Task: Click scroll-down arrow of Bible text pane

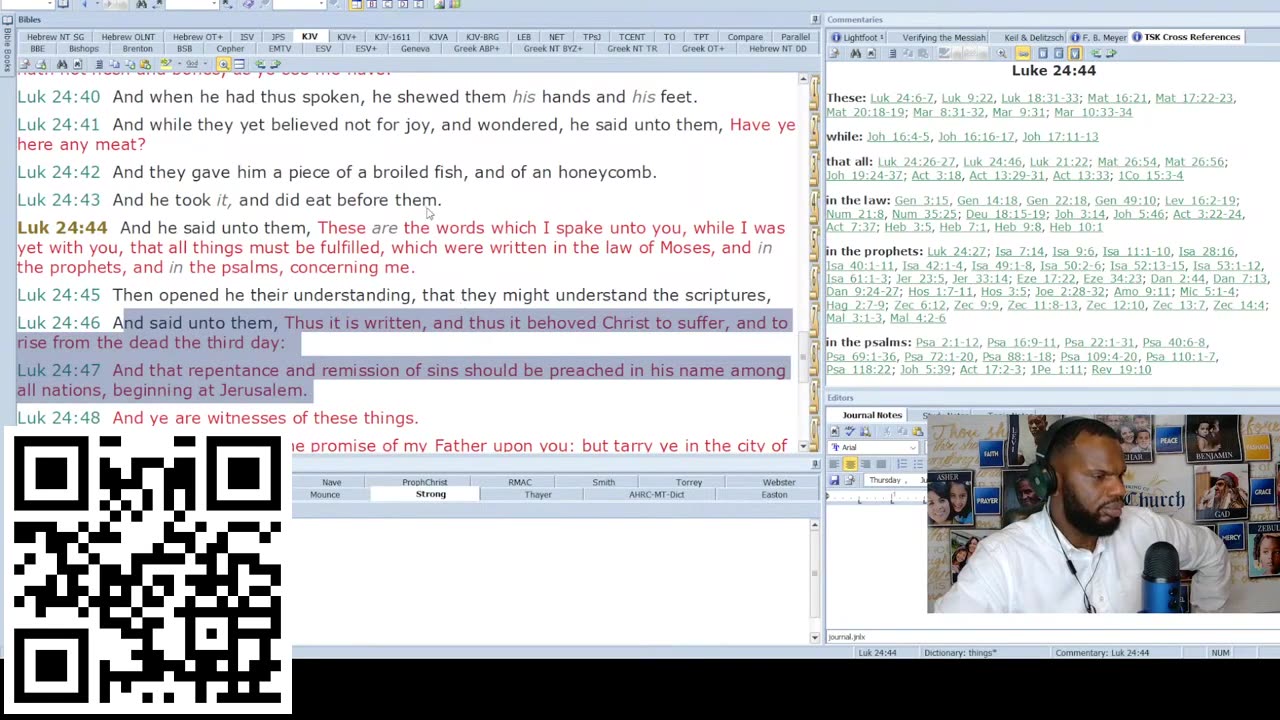Action: [803, 446]
